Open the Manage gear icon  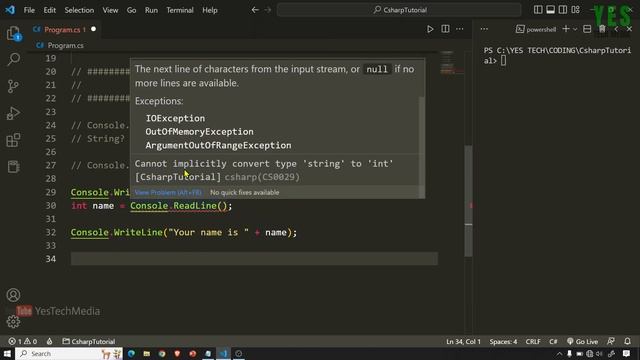(13, 322)
